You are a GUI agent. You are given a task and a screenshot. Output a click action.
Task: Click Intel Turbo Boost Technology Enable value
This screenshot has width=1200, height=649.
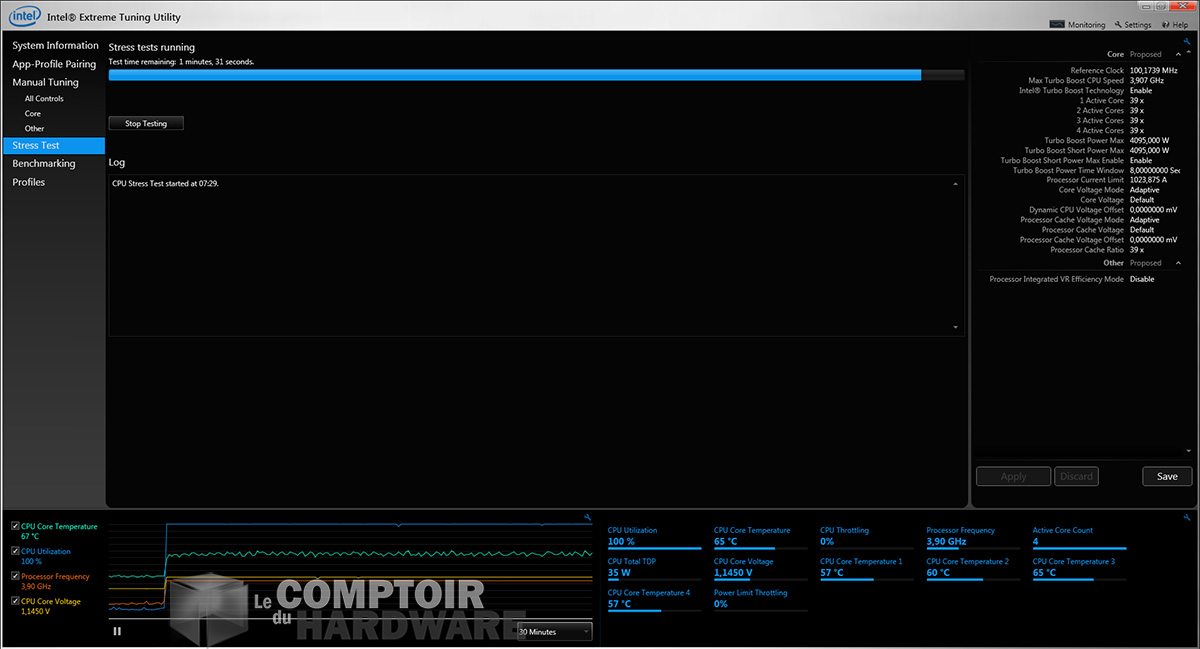coord(1141,91)
